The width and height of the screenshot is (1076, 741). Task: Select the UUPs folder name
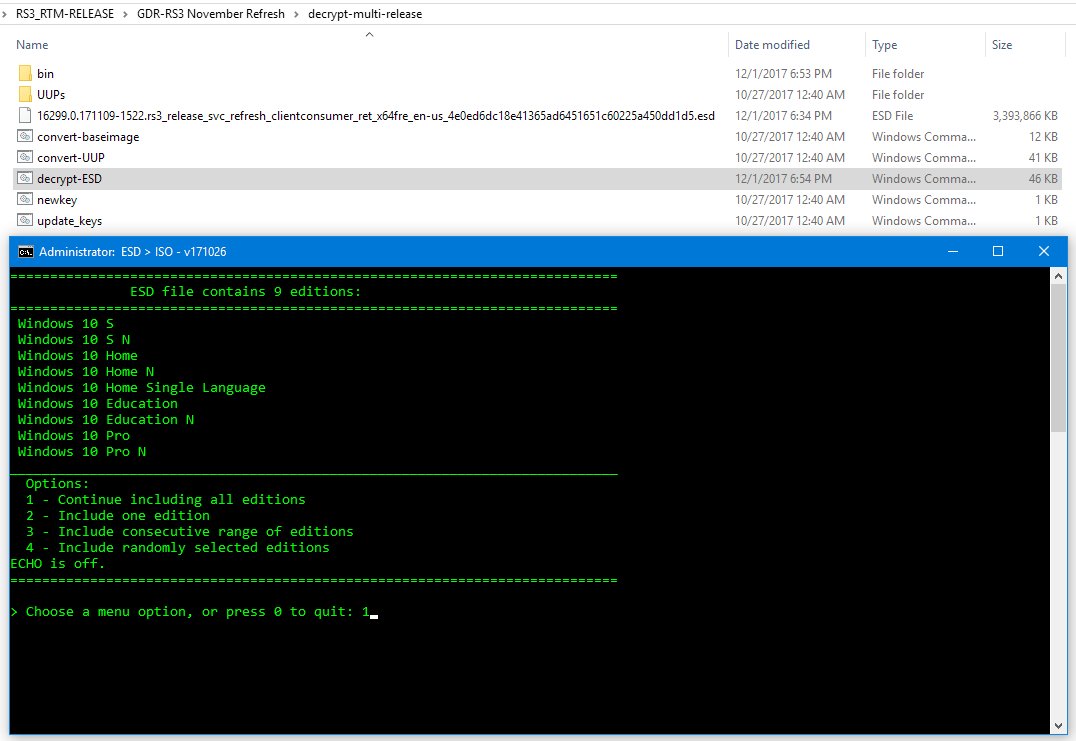click(51, 95)
